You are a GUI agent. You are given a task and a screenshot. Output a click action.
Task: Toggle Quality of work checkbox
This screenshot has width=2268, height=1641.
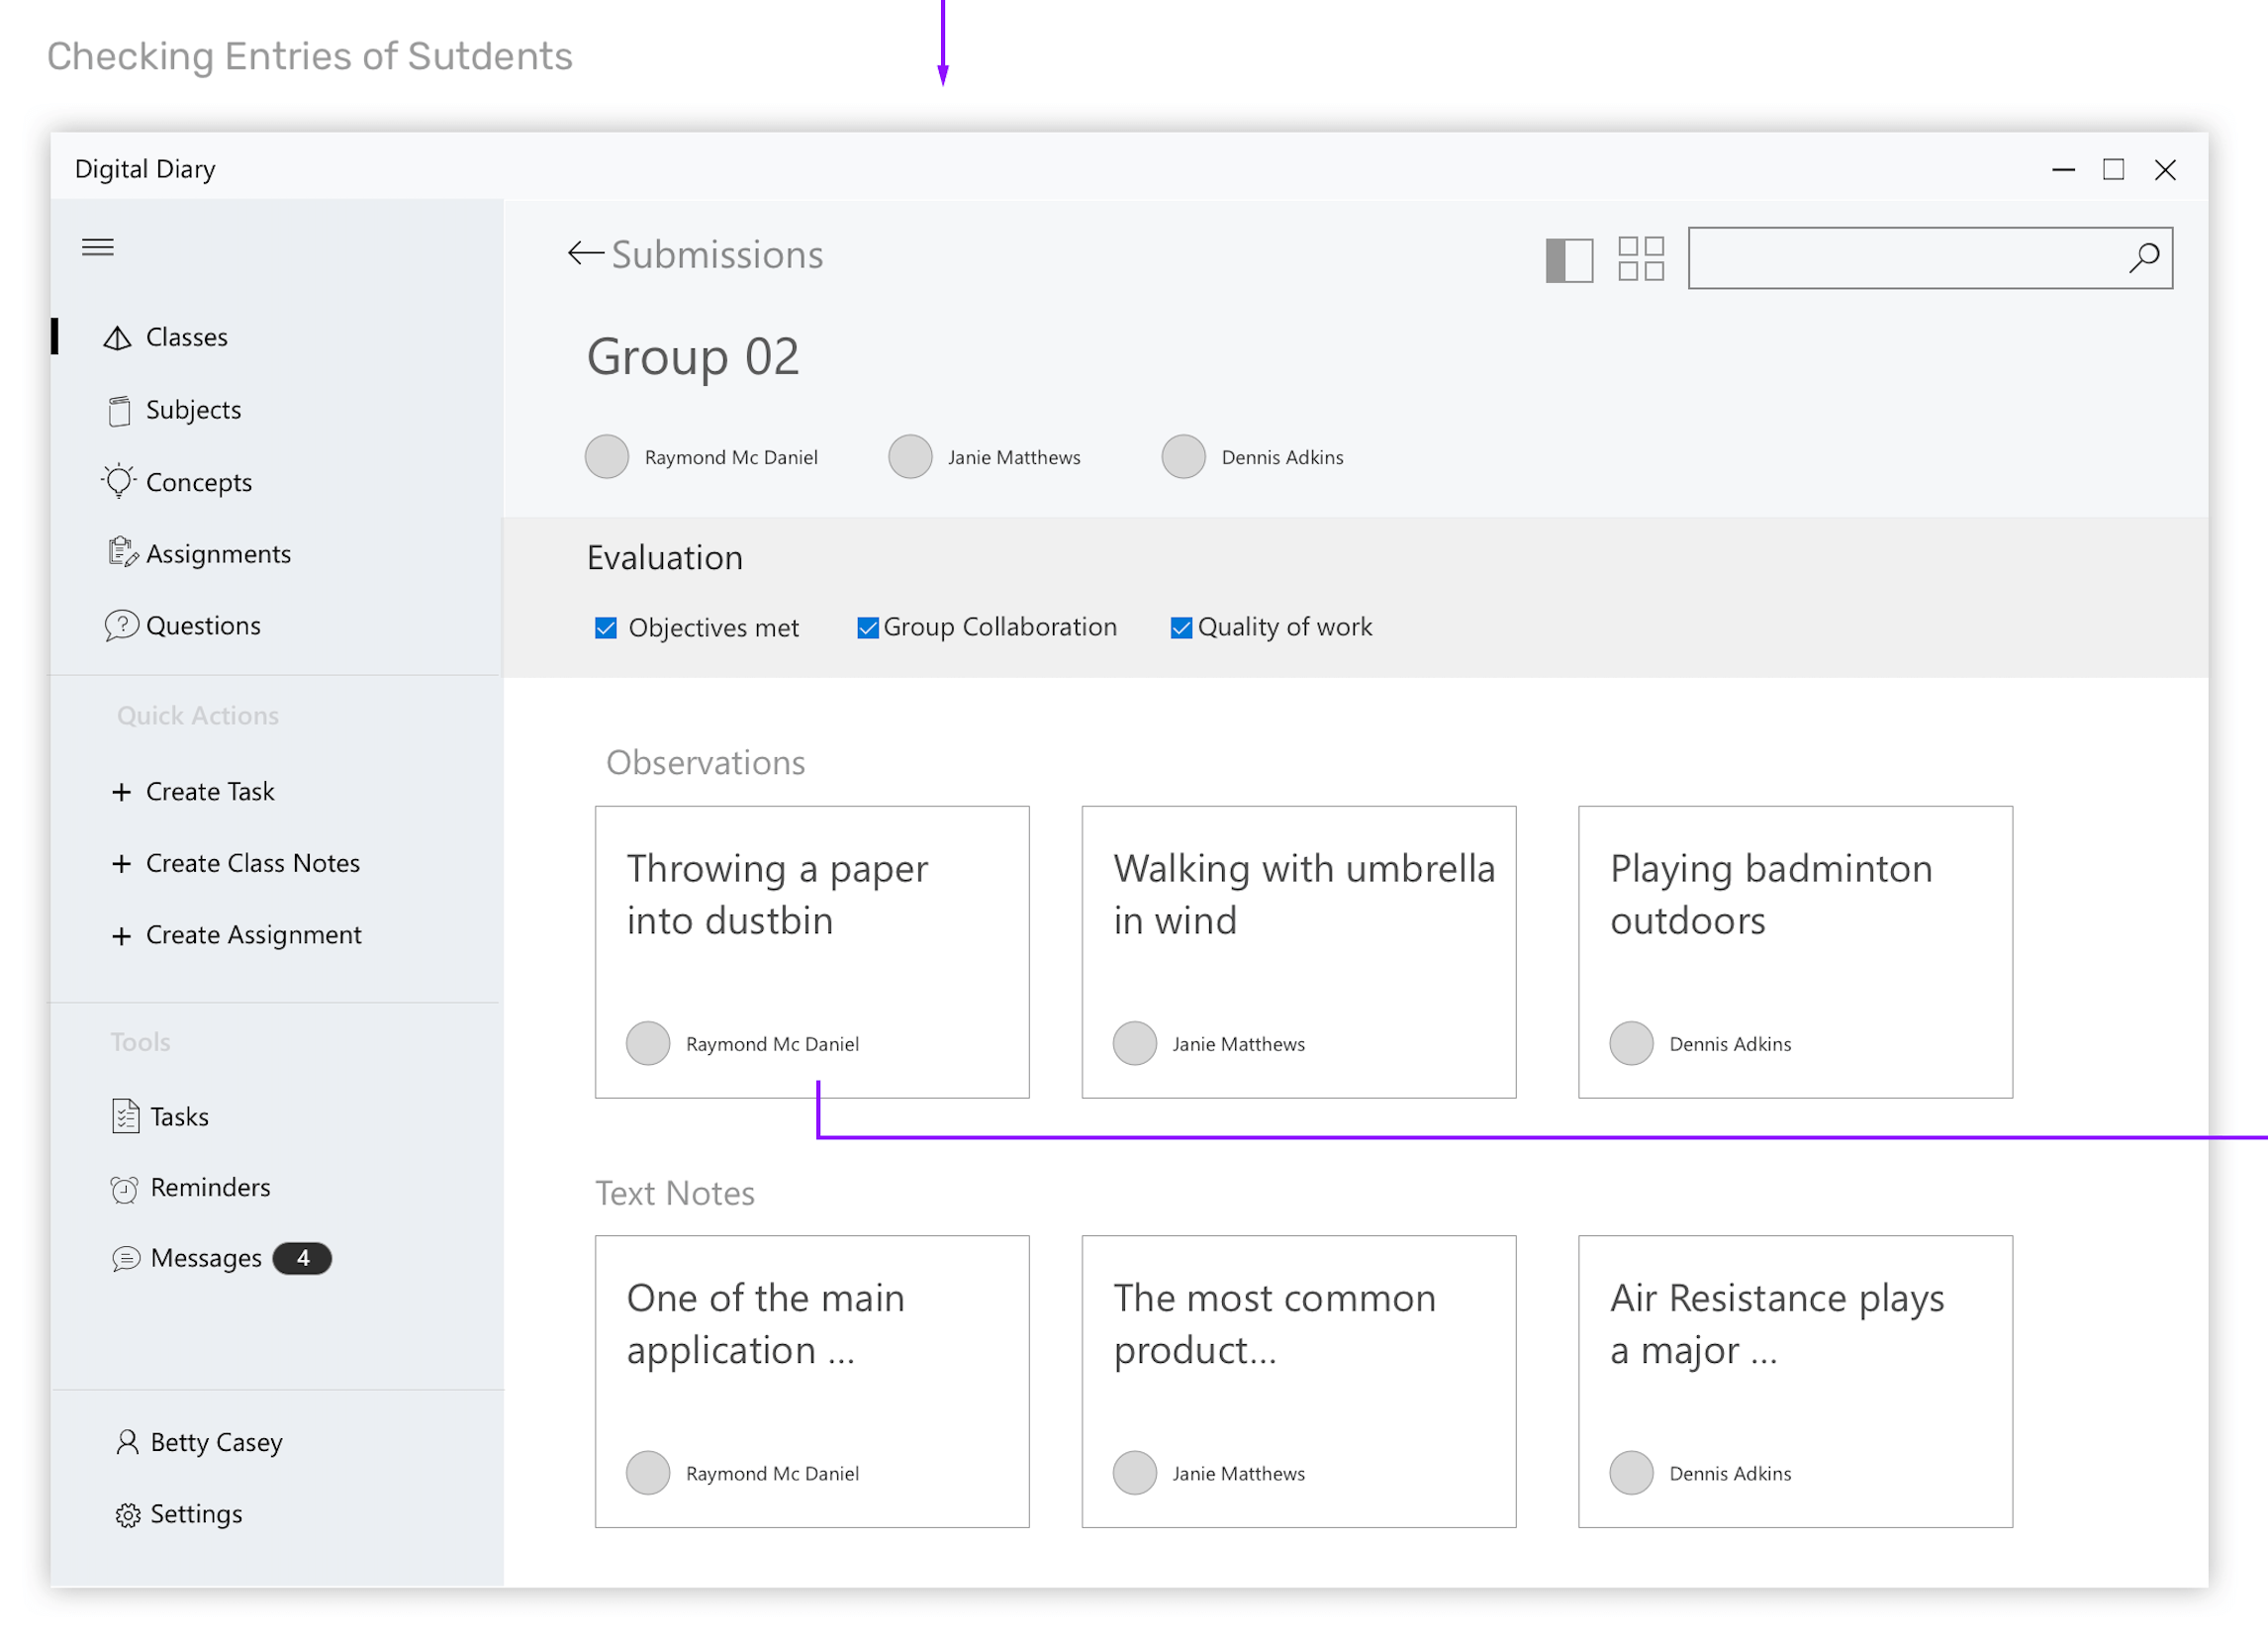click(x=1181, y=628)
